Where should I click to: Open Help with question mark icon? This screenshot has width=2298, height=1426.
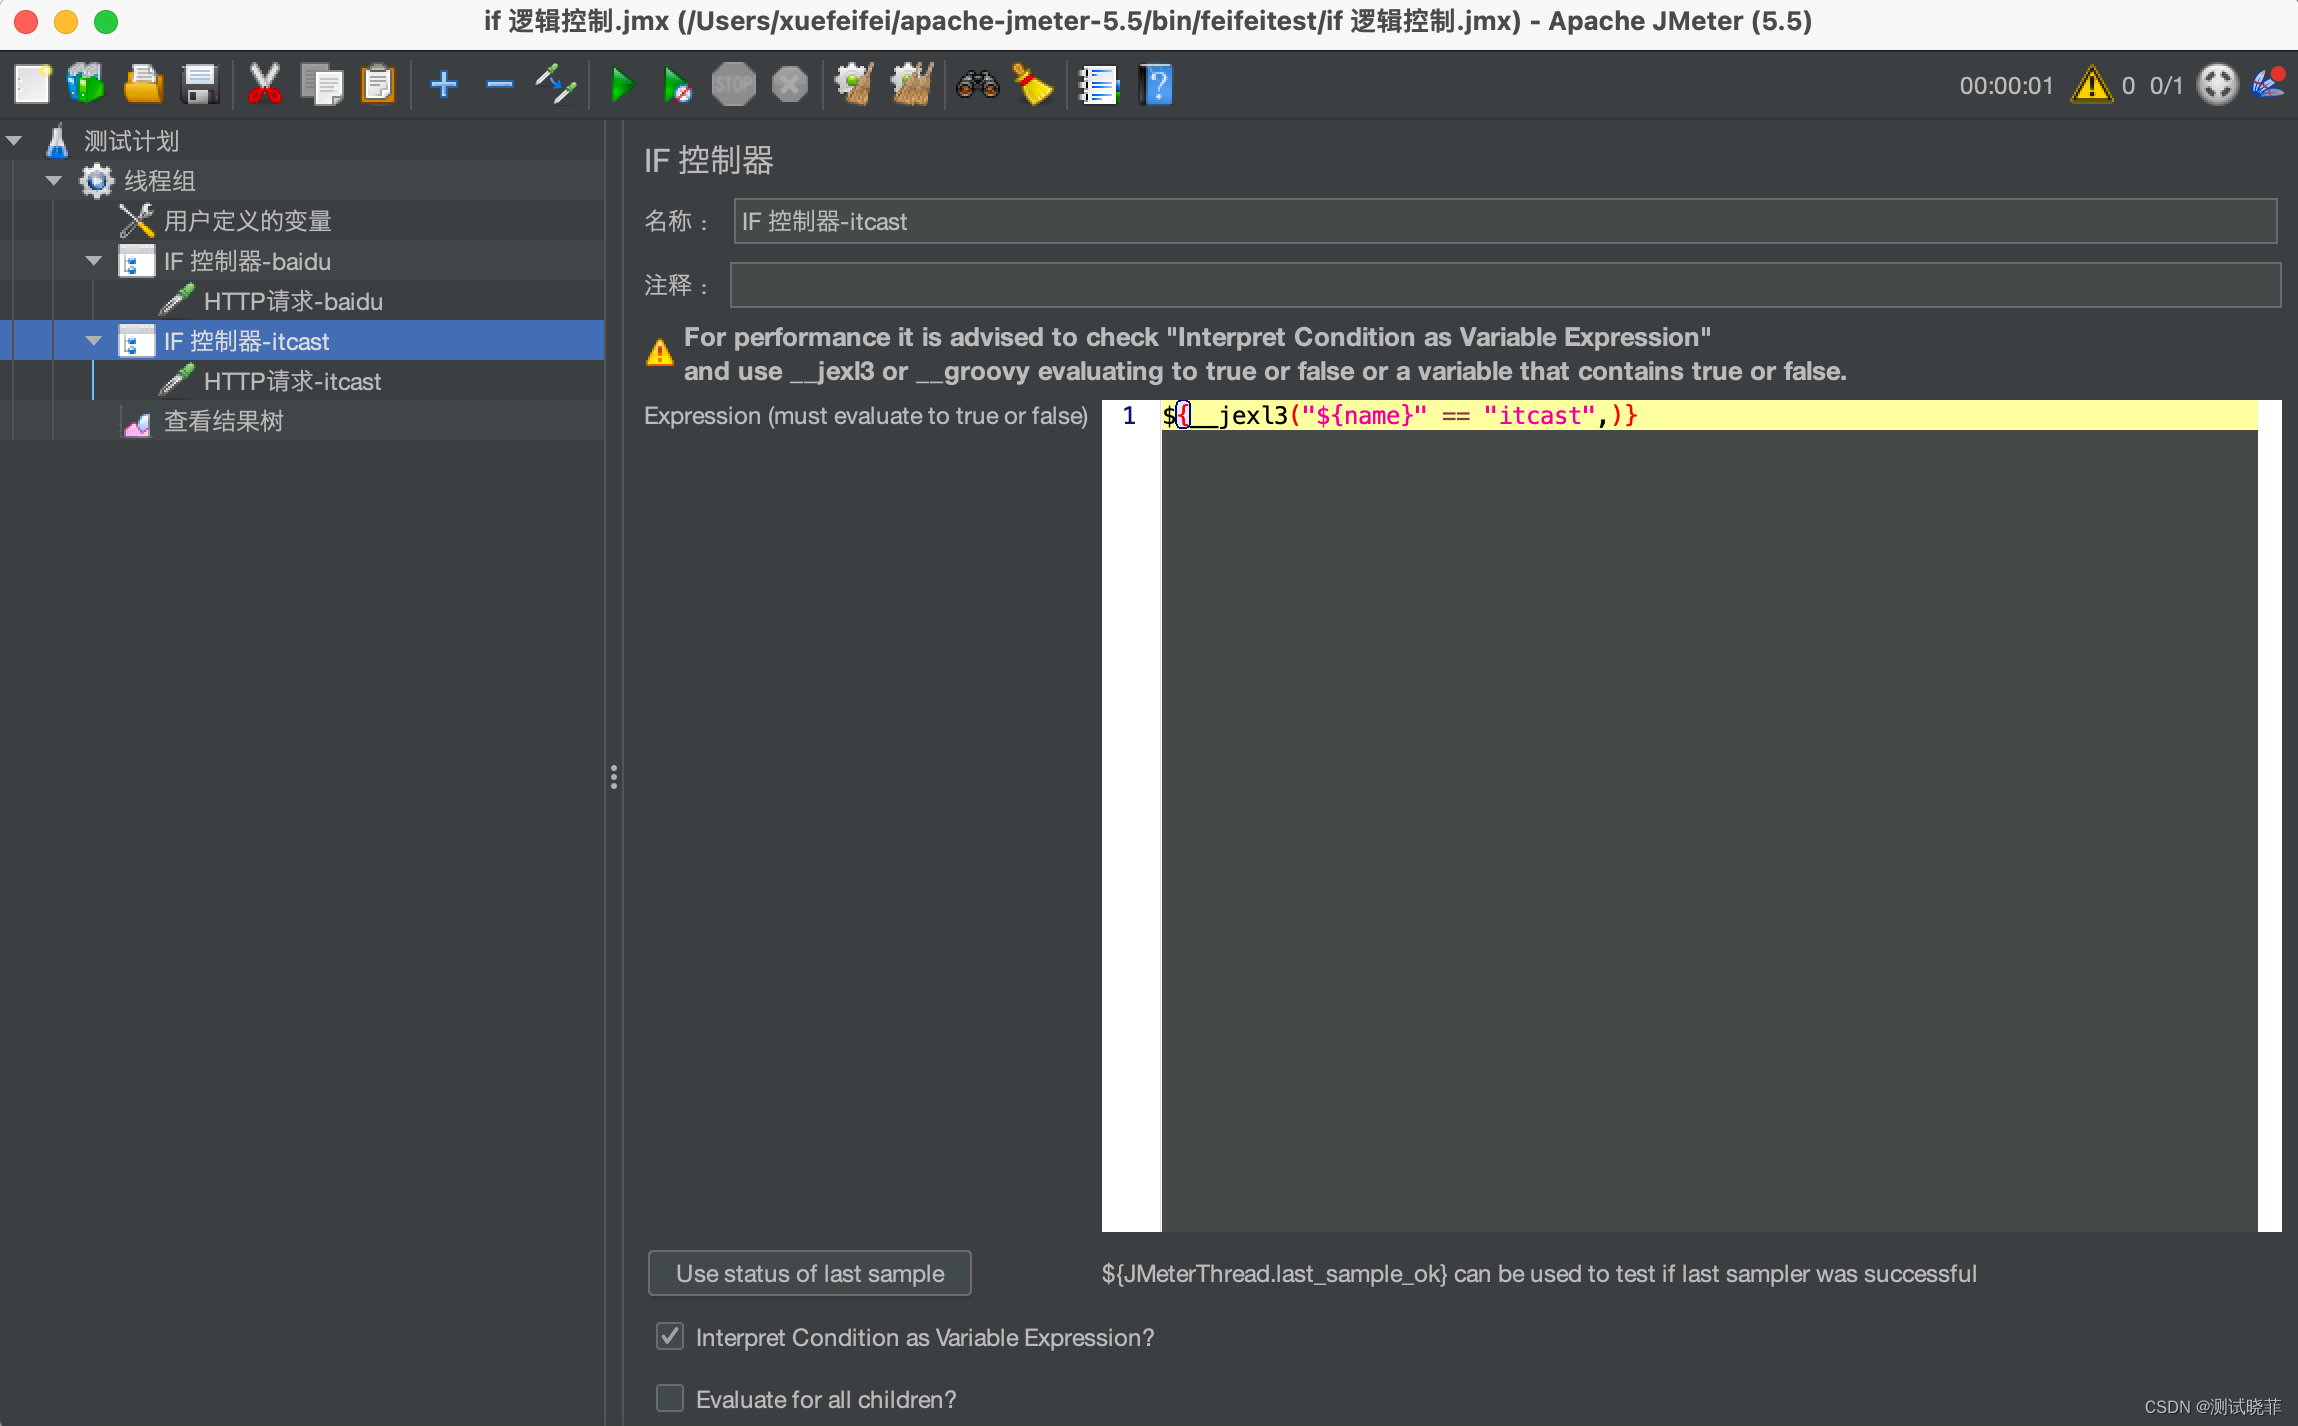(x=1155, y=85)
